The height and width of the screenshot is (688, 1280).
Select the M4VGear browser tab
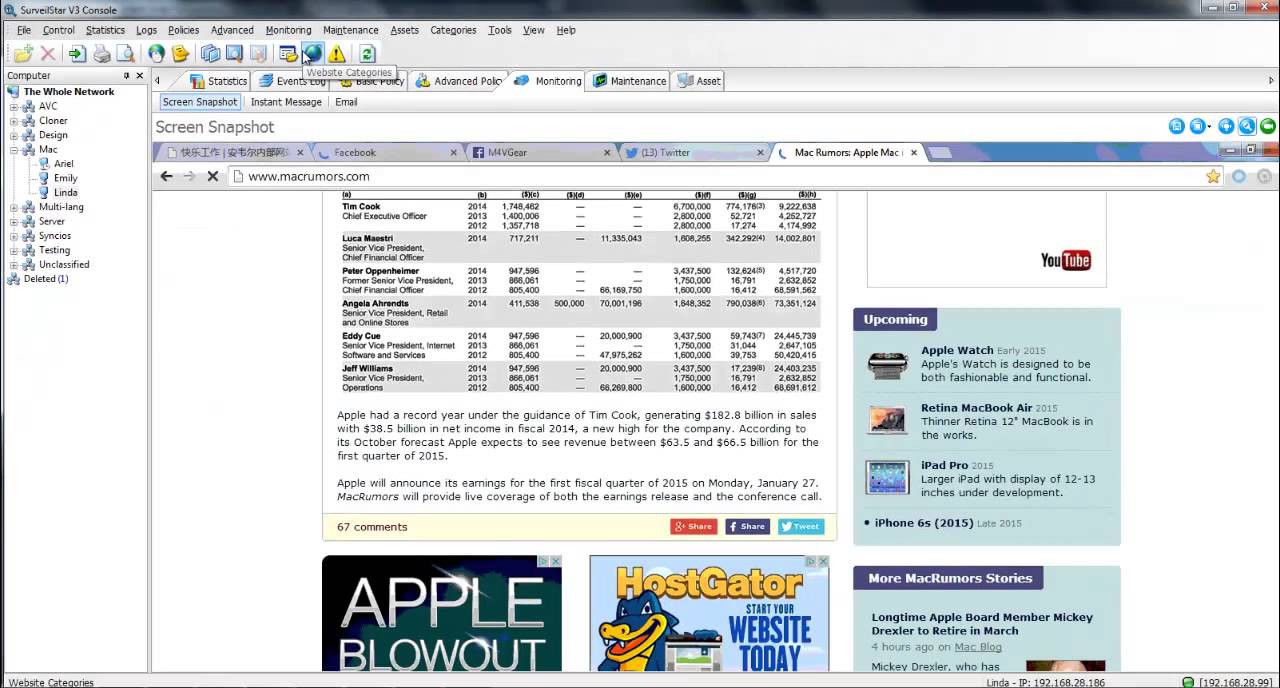(x=540, y=153)
